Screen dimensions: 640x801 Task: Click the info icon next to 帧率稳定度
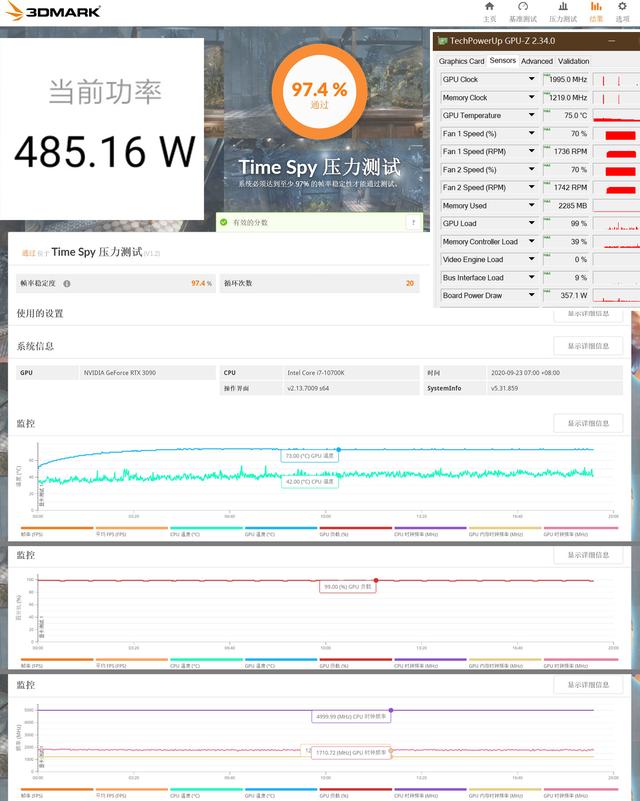pos(67,284)
